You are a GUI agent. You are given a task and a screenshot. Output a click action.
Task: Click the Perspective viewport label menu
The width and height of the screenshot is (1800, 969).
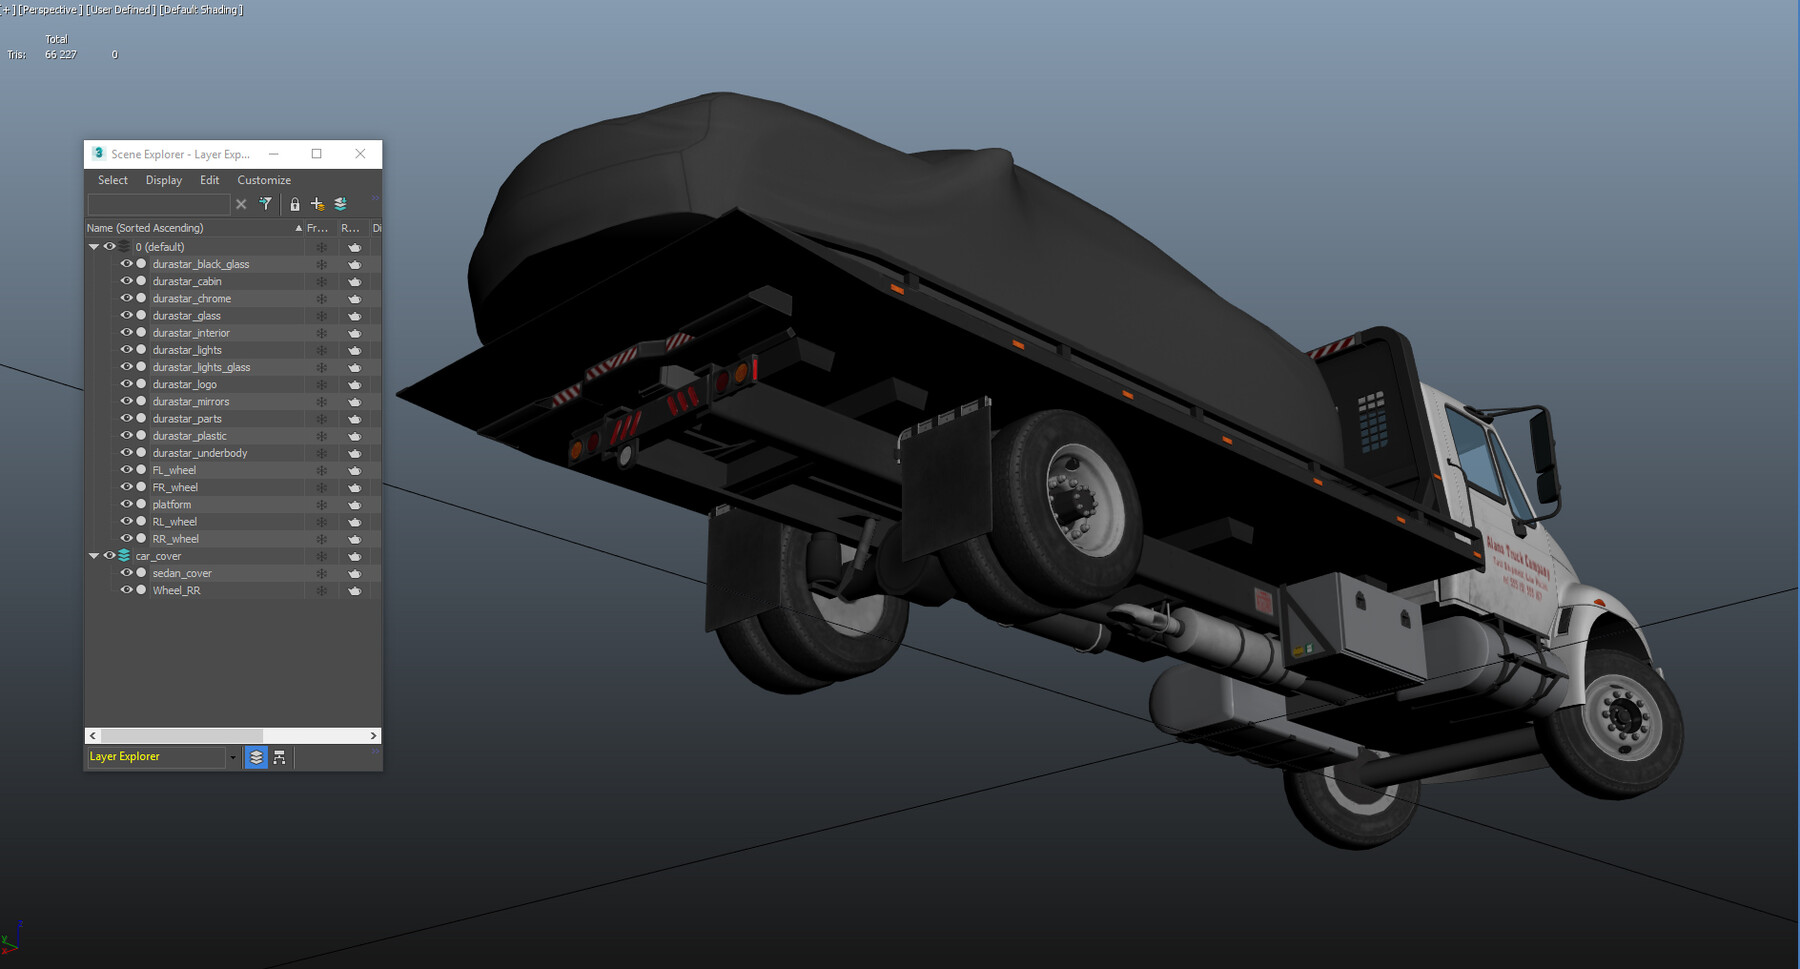pos(50,10)
